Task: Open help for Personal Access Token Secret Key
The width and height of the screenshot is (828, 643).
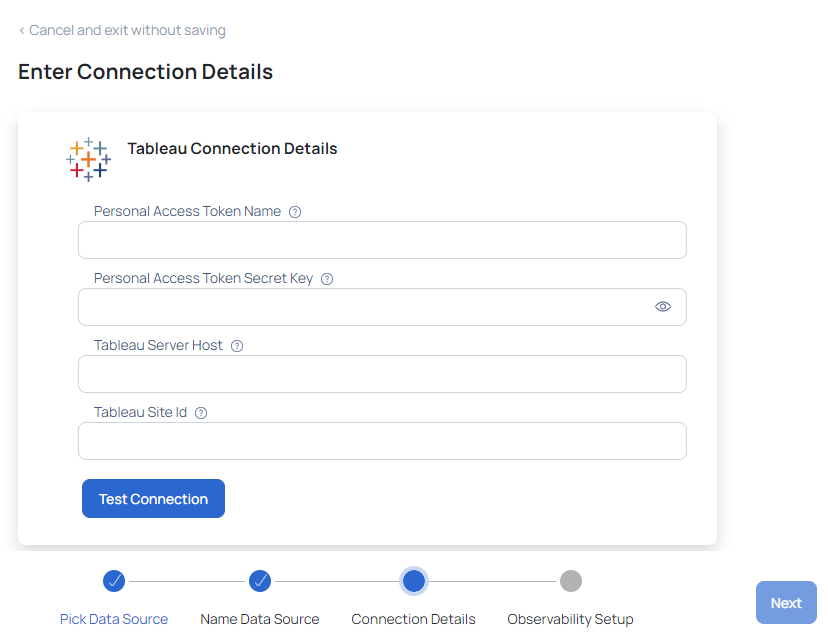Action: [327, 279]
